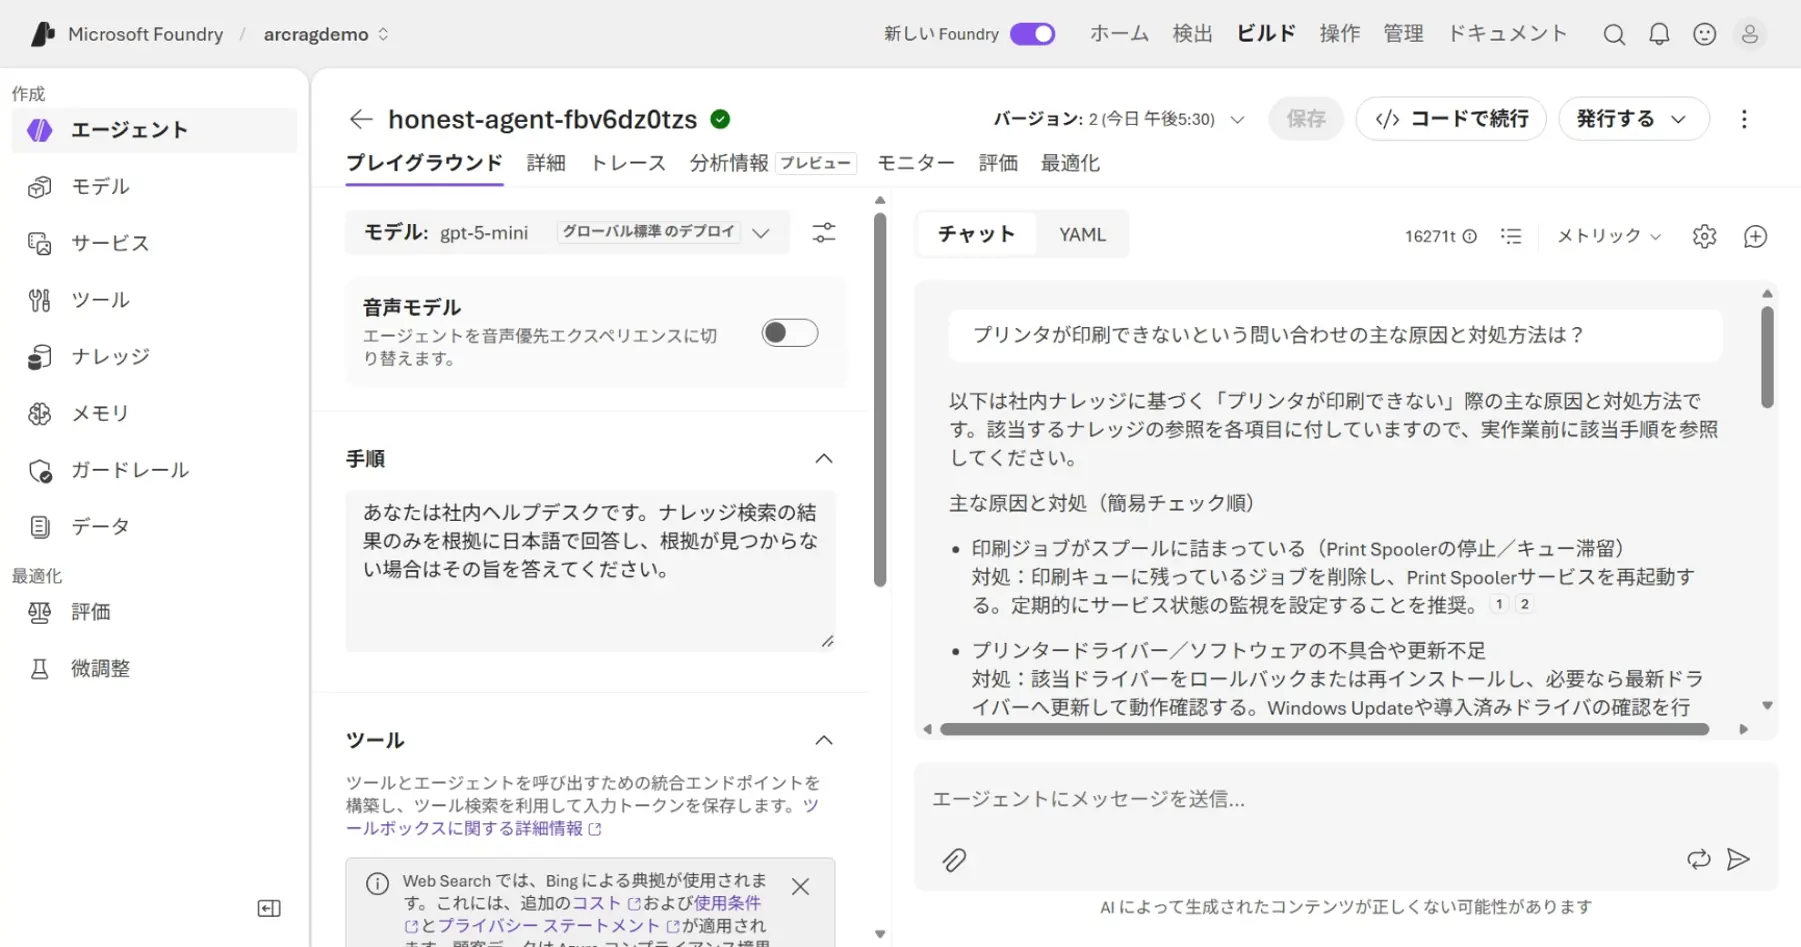Click token count info icon

(x=1470, y=237)
